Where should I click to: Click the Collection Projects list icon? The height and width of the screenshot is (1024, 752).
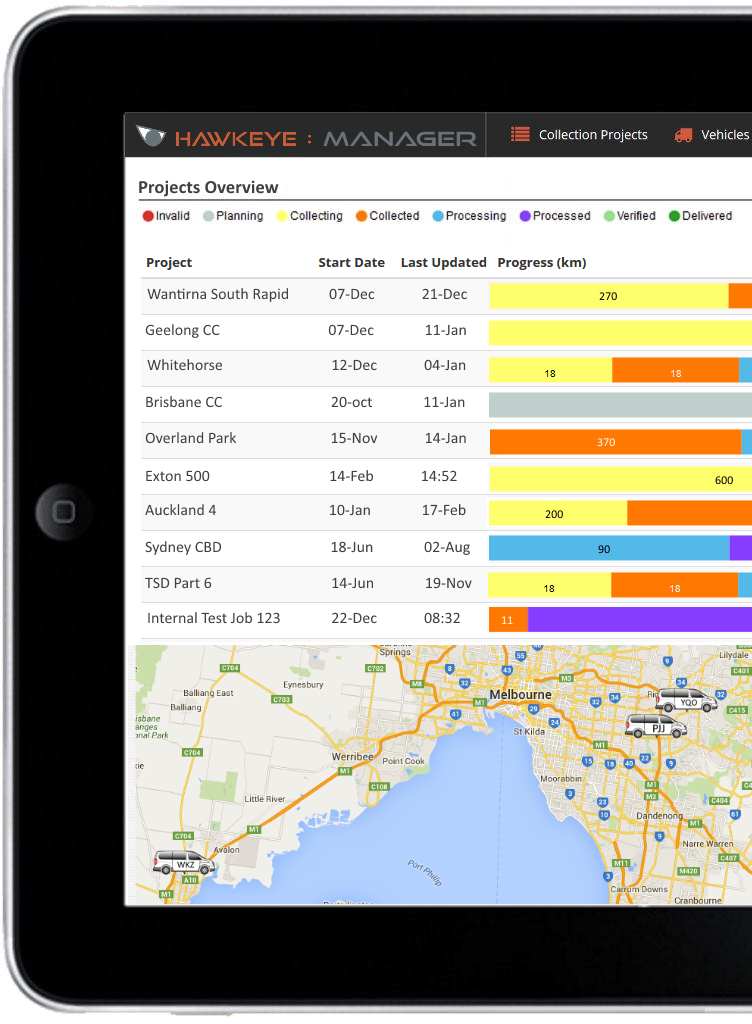(520, 135)
